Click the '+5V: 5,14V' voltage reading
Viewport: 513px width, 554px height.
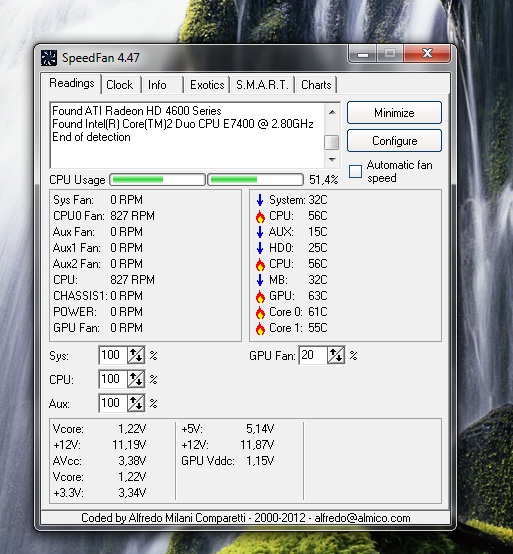pos(228,429)
